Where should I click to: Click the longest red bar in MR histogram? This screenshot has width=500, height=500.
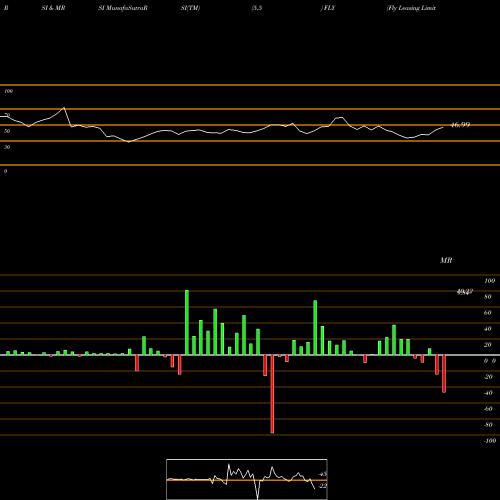(272, 394)
